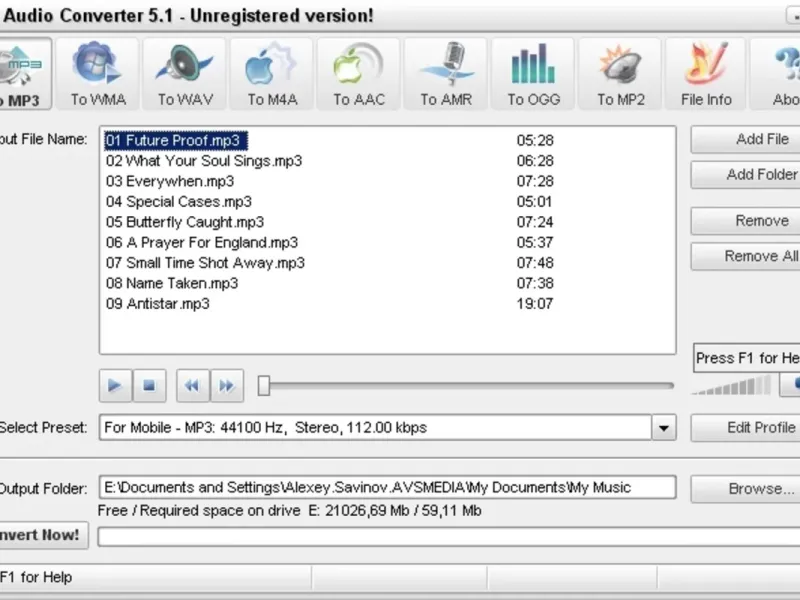Select 08 Name Taken.mp3
This screenshot has width=800, height=600.
point(172,283)
